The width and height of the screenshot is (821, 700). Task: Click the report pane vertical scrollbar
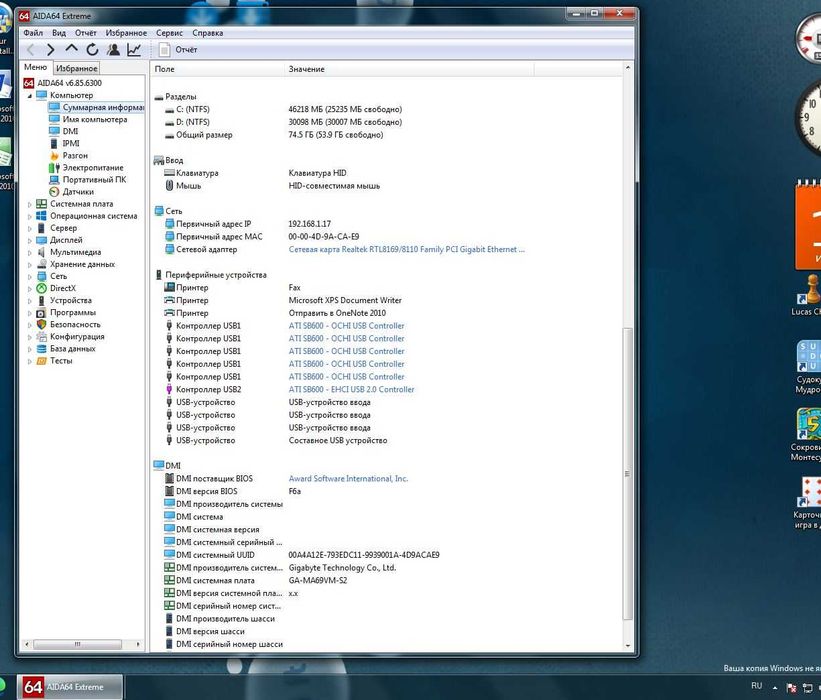pos(627,473)
